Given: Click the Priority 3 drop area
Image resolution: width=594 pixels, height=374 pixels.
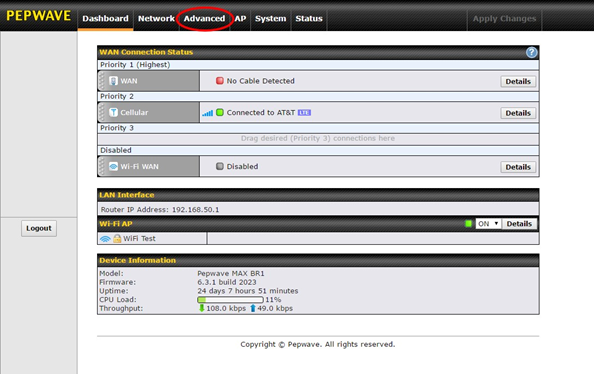Looking at the screenshot, I should point(318,139).
